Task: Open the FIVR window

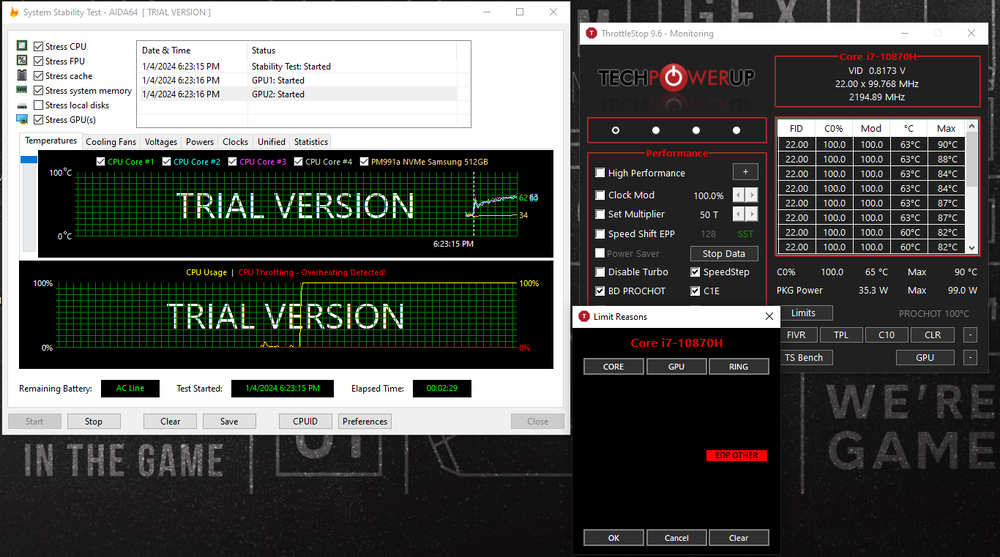Action: pyautogui.click(x=796, y=335)
